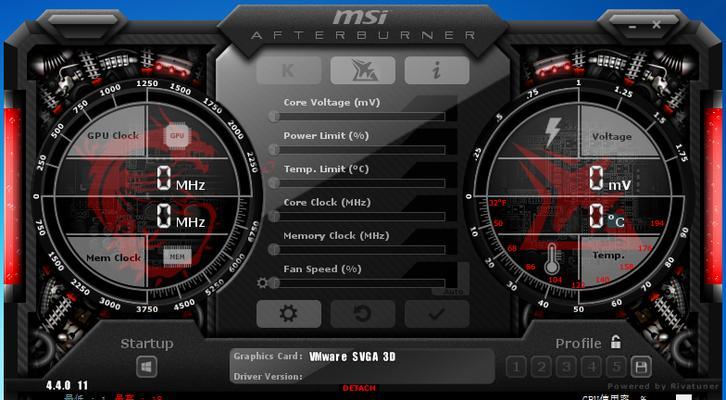Screen dimensions: 726x400
Task: Click the 4.4.0 11 version number
Action: pyautogui.click(x=67, y=385)
